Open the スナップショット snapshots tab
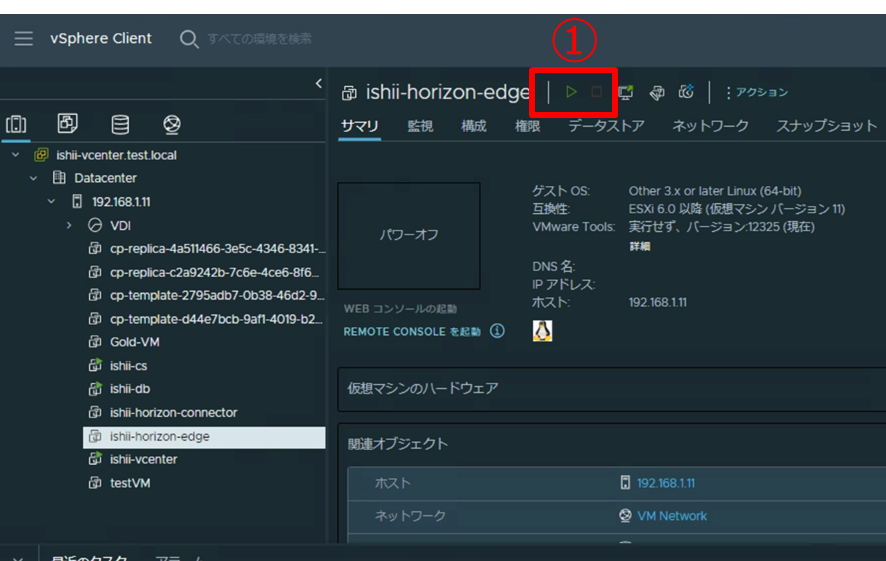The image size is (886, 561). (826, 126)
